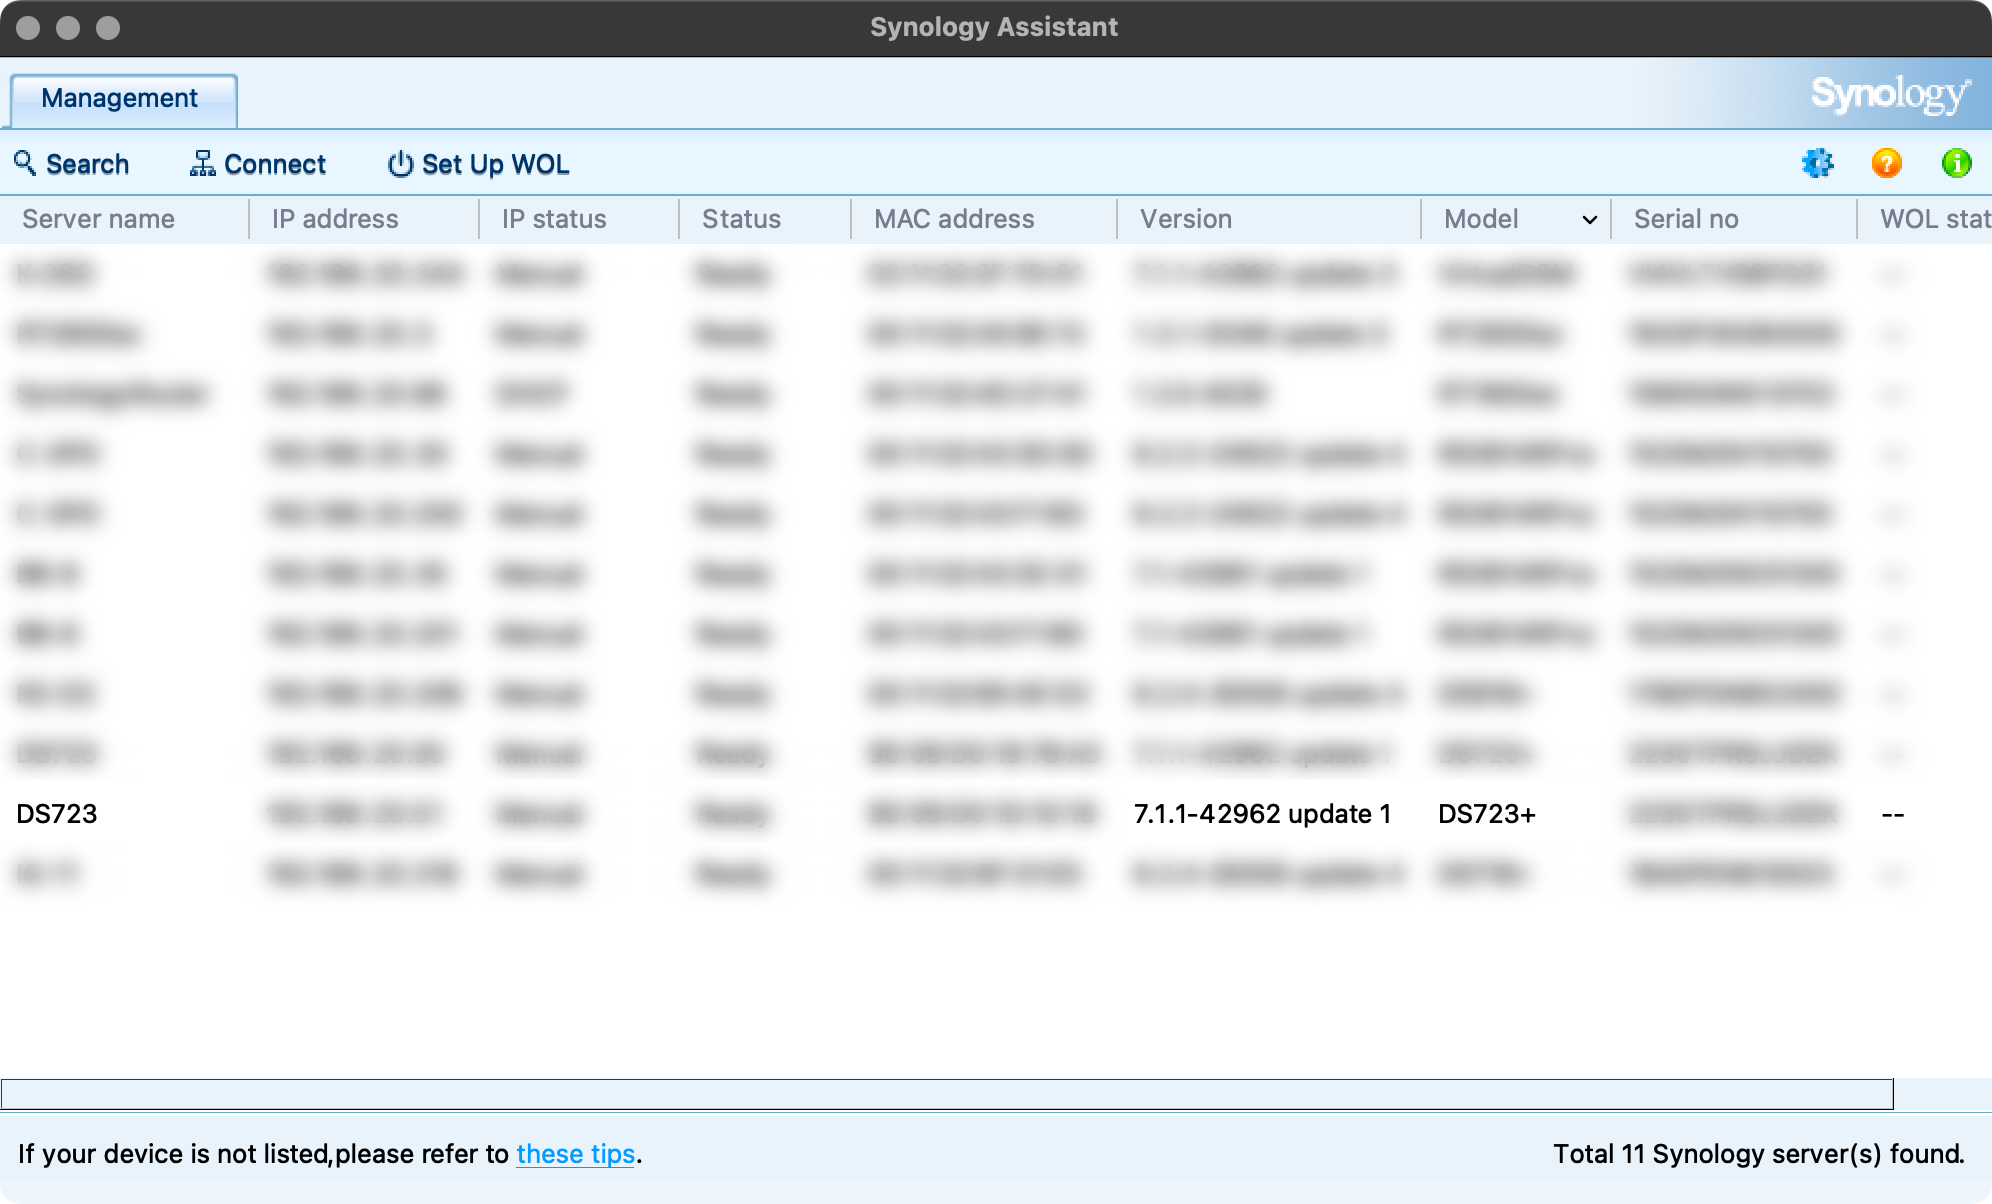The height and width of the screenshot is (1204, 1992).
Task: Select the DS723+ model cell
Action: pos(1487,814)
